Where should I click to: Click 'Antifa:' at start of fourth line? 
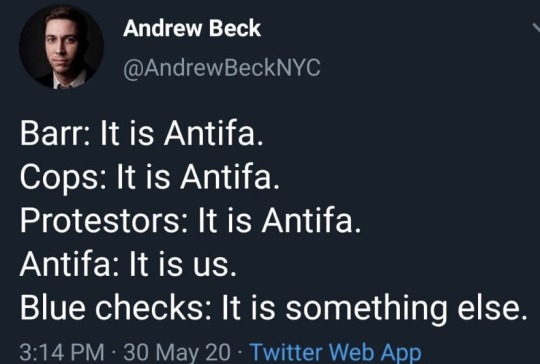[x=67, y=264]
